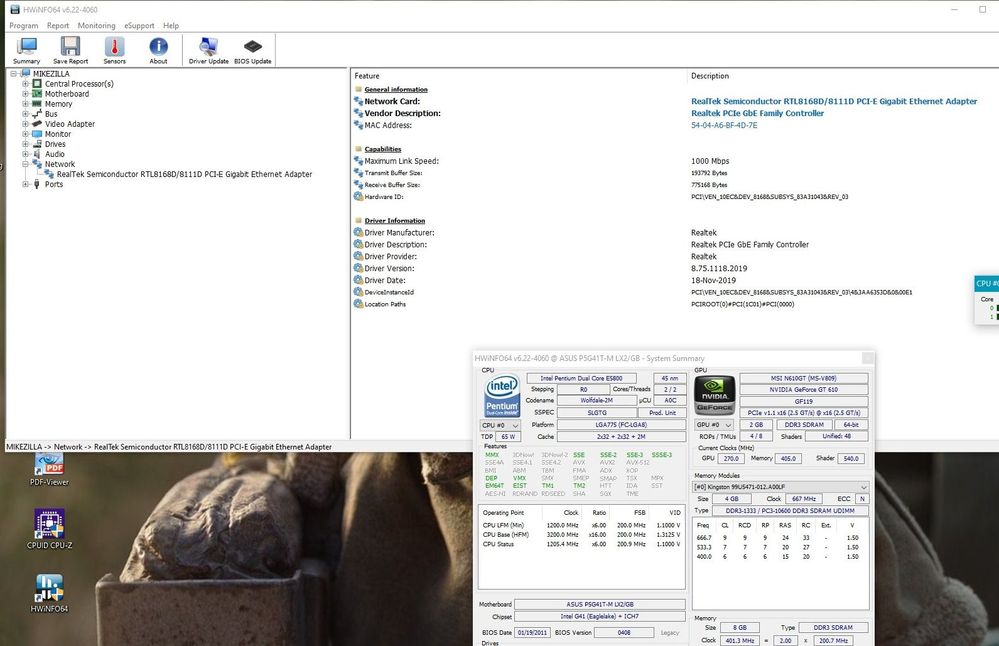Click DDR3-1333 memory type field
The height and width of the screenshot is (646, 999).
(789, 511)
